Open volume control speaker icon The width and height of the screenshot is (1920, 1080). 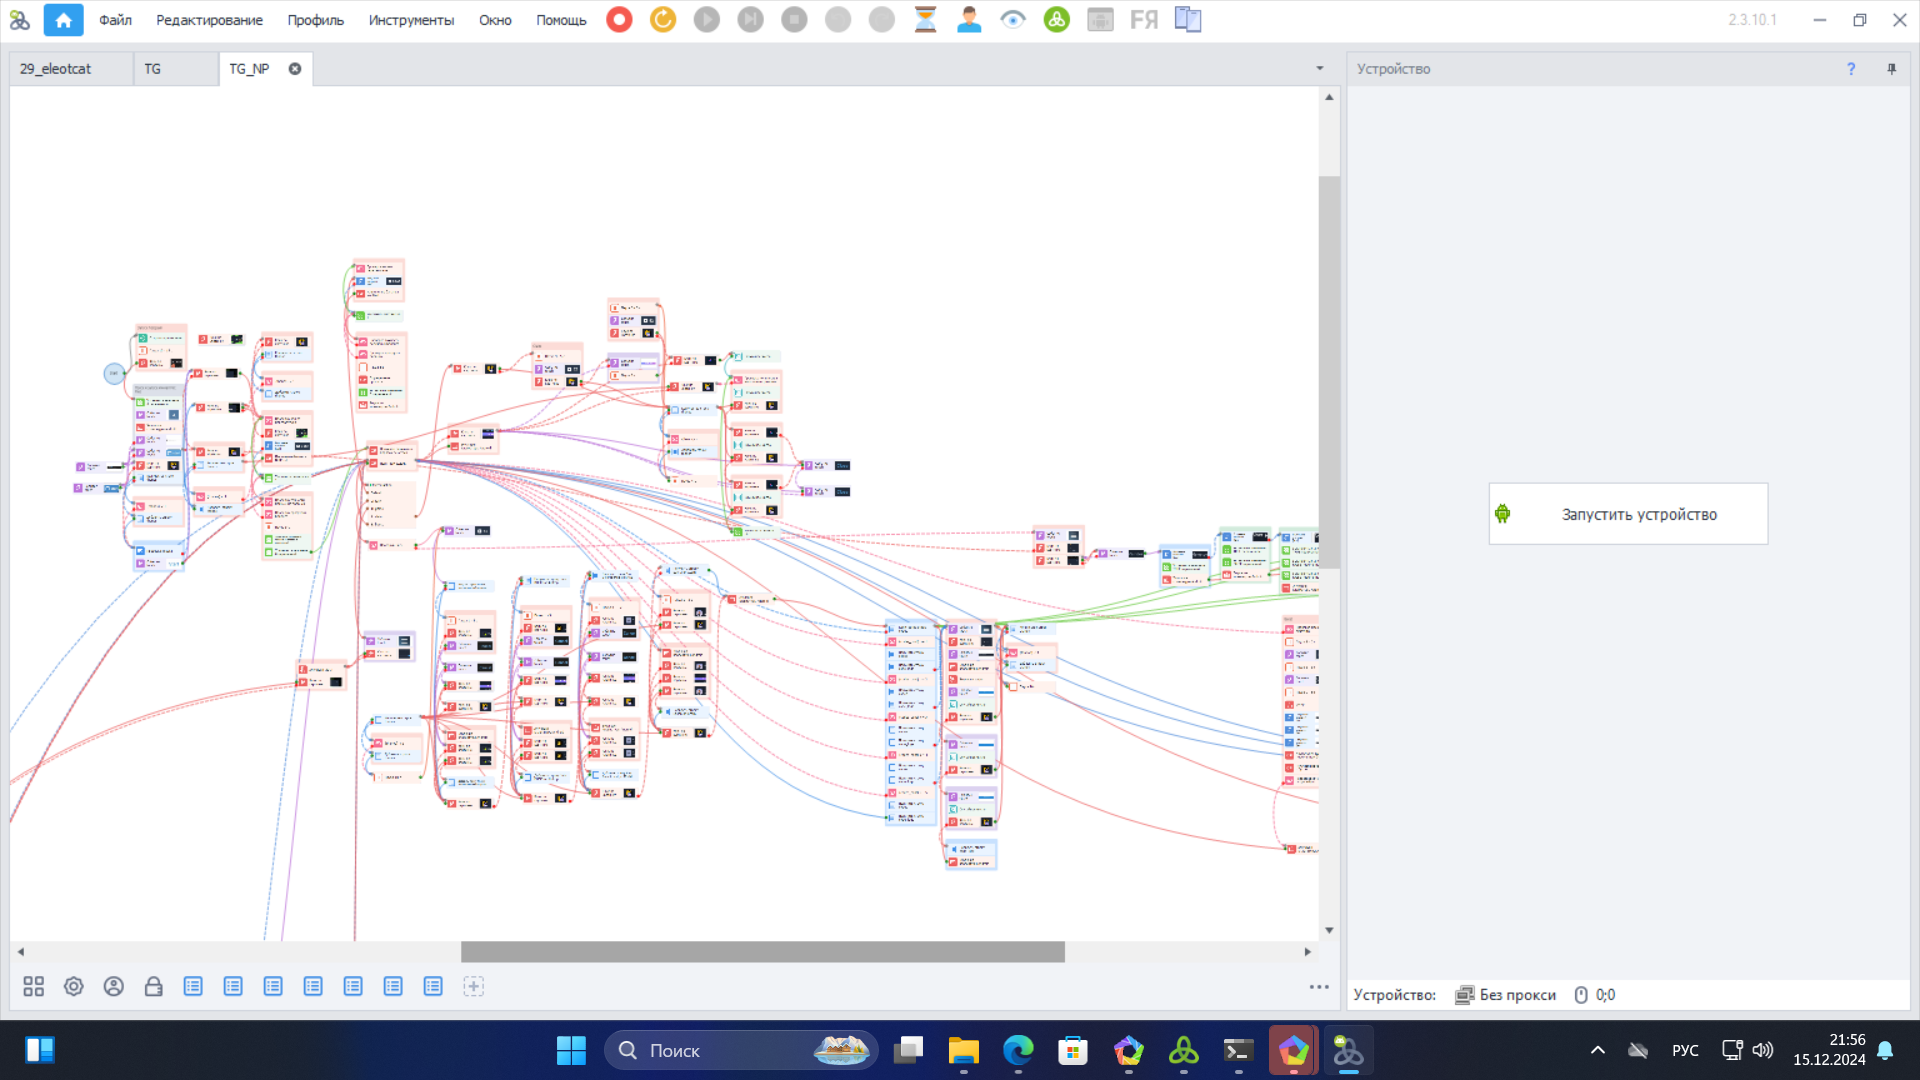[x=1763, y=1051]
